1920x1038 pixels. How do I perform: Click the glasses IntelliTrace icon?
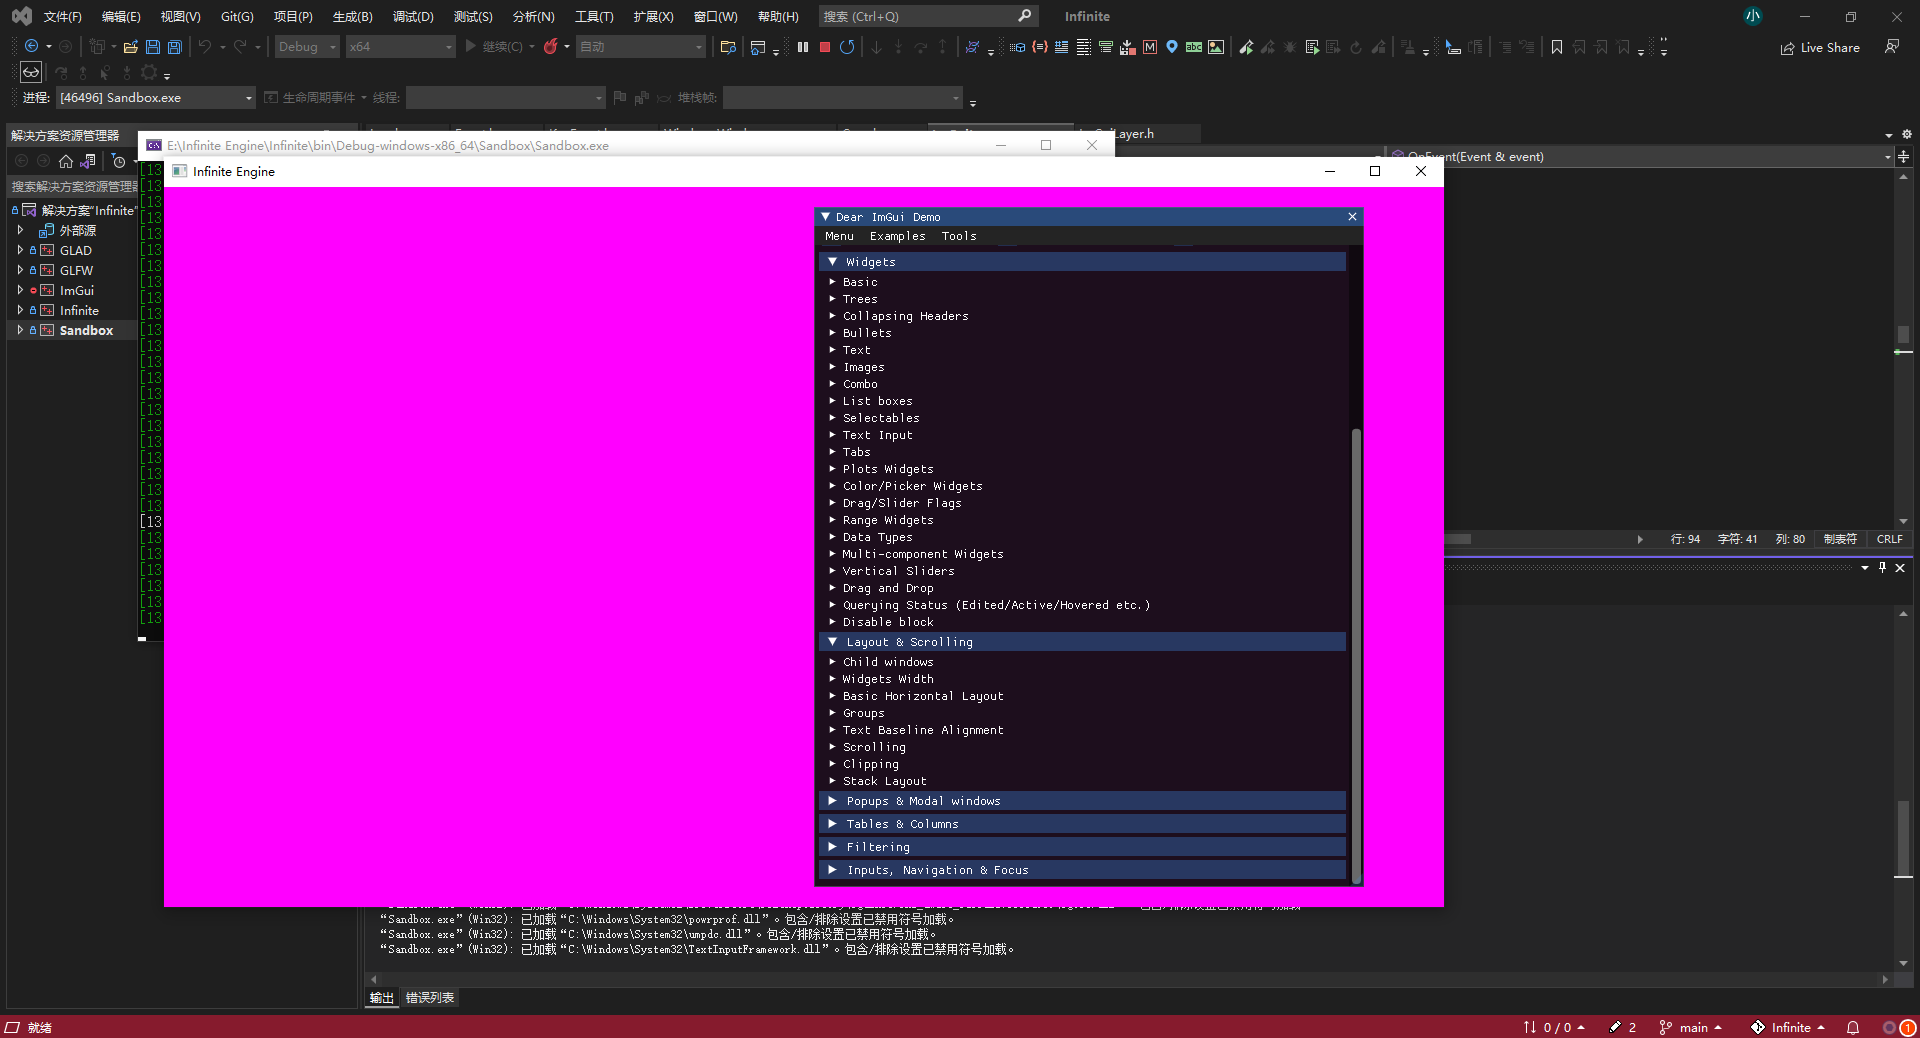tap(31, 72)
